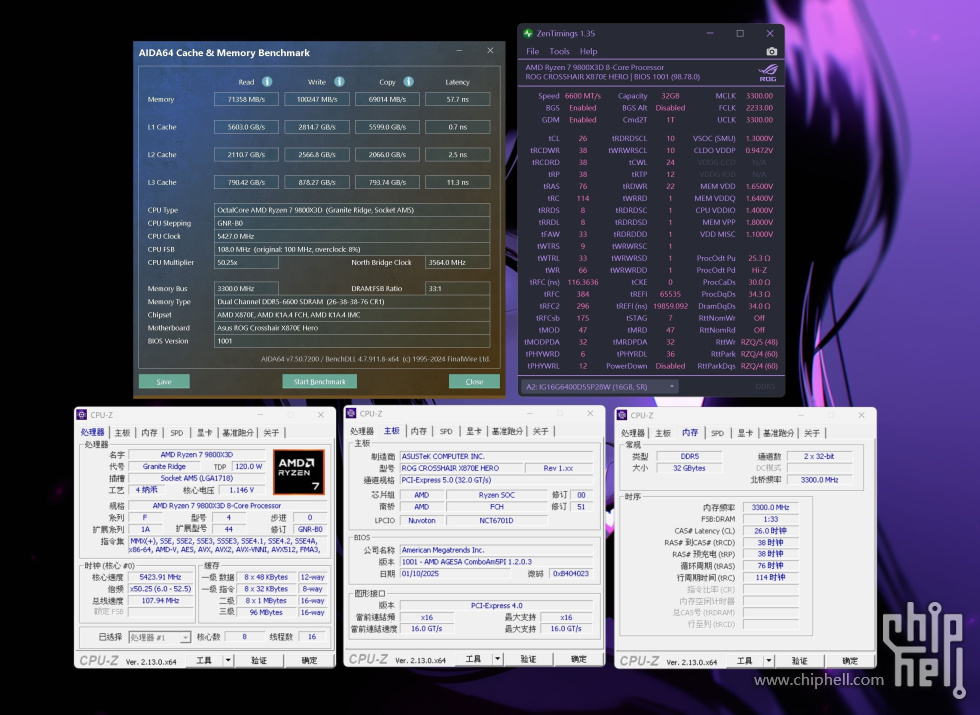The height and width of the screenshot is (715, 980).
Task: Switch to 内存 tab in left CPU-Z window
Action: tap(149, 432)
